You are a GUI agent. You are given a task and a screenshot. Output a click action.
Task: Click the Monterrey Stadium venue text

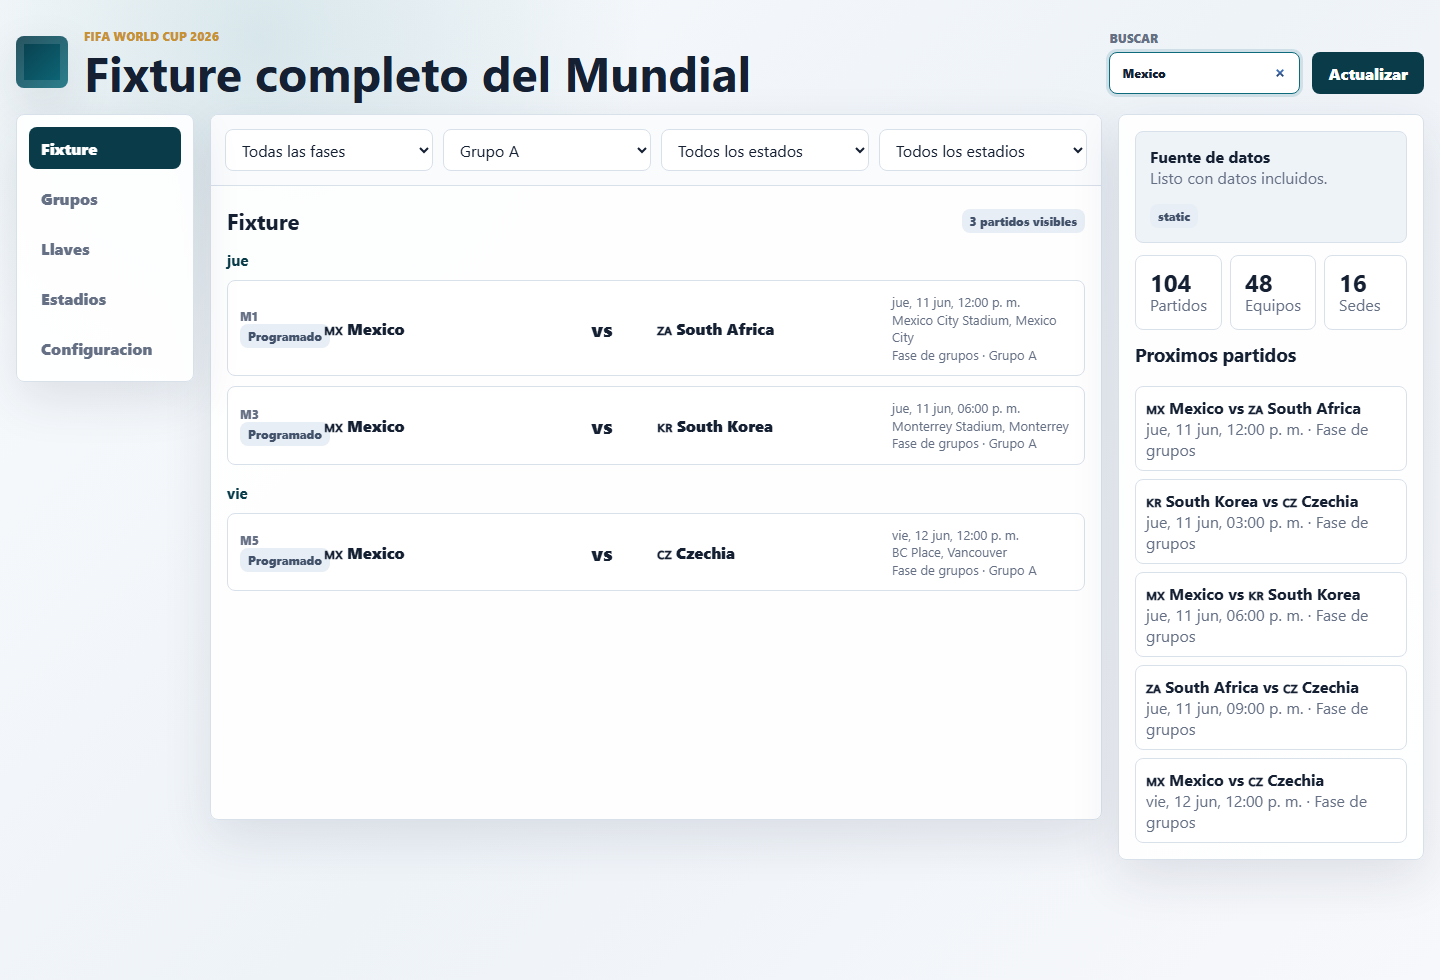pos(980,426)
